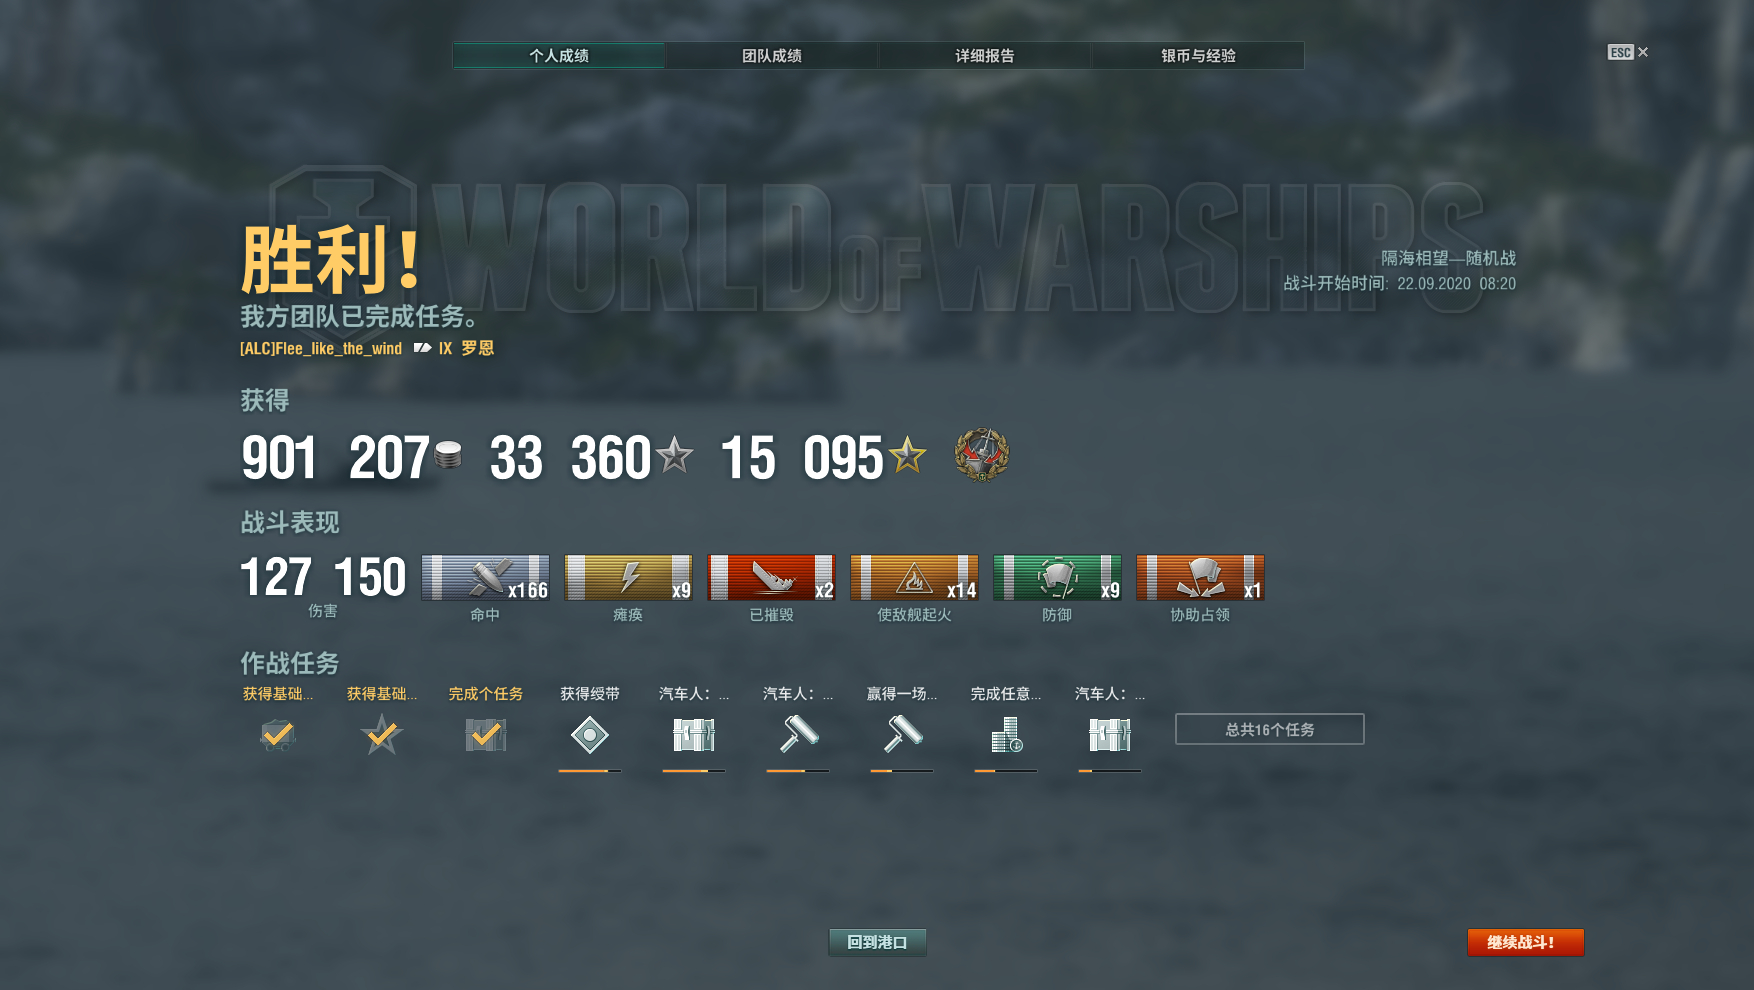Open the 赢得一场 paint roller mission icon
Screen dimensions: 1754x990
click(x=902, y=734)
